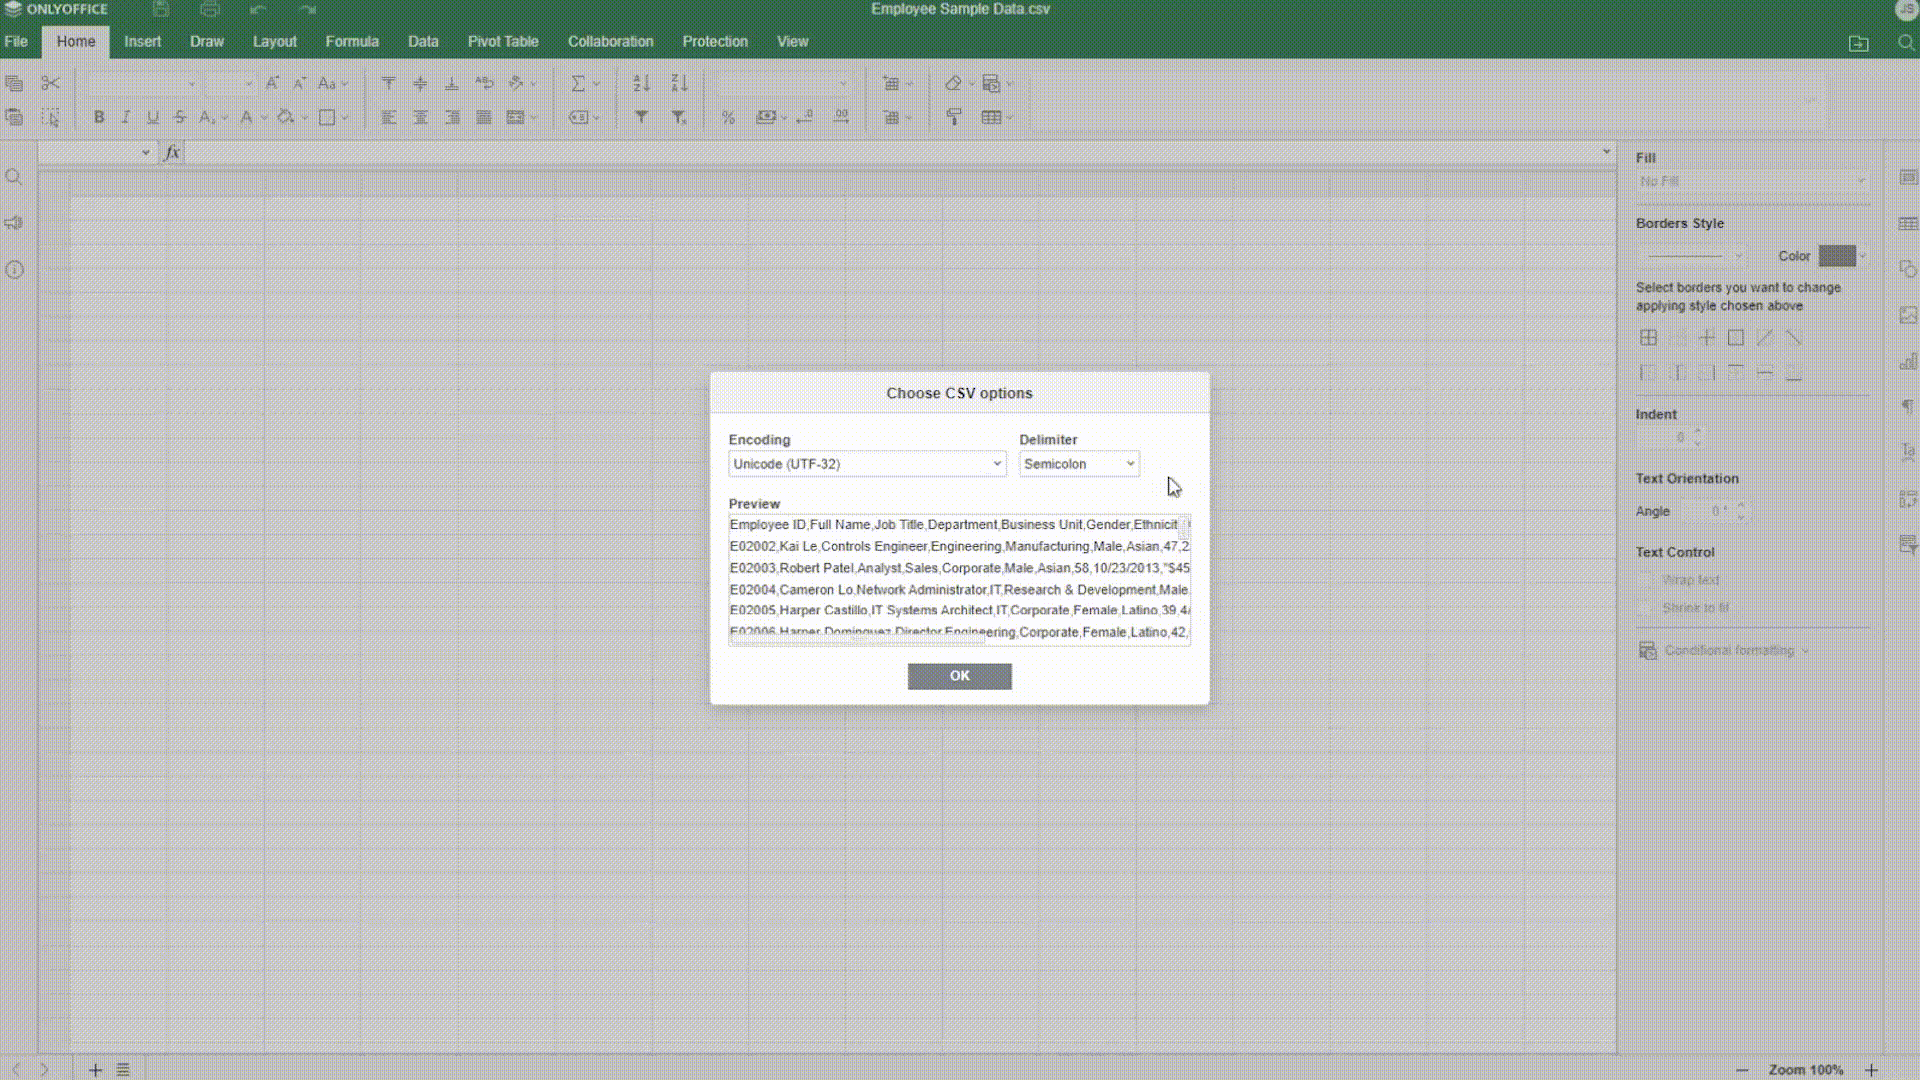Open the border Color swatch picker
1920x1080 pixels.
tap(1843, 255)
